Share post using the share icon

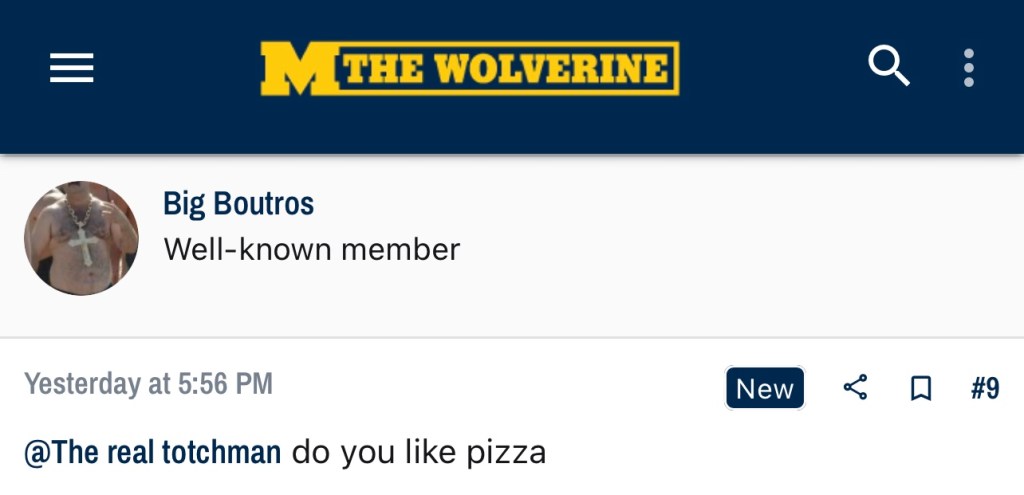coord(855,388)
